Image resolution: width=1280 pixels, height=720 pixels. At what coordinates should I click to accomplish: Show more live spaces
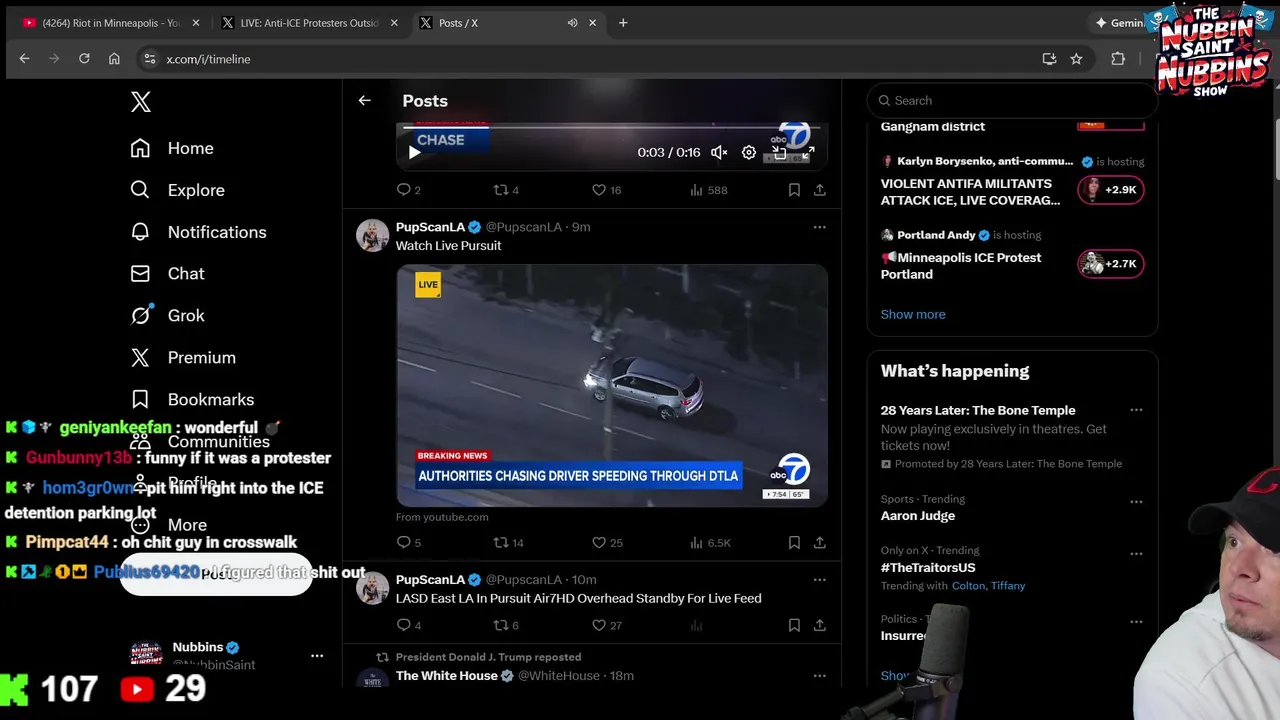coord(913,314)
